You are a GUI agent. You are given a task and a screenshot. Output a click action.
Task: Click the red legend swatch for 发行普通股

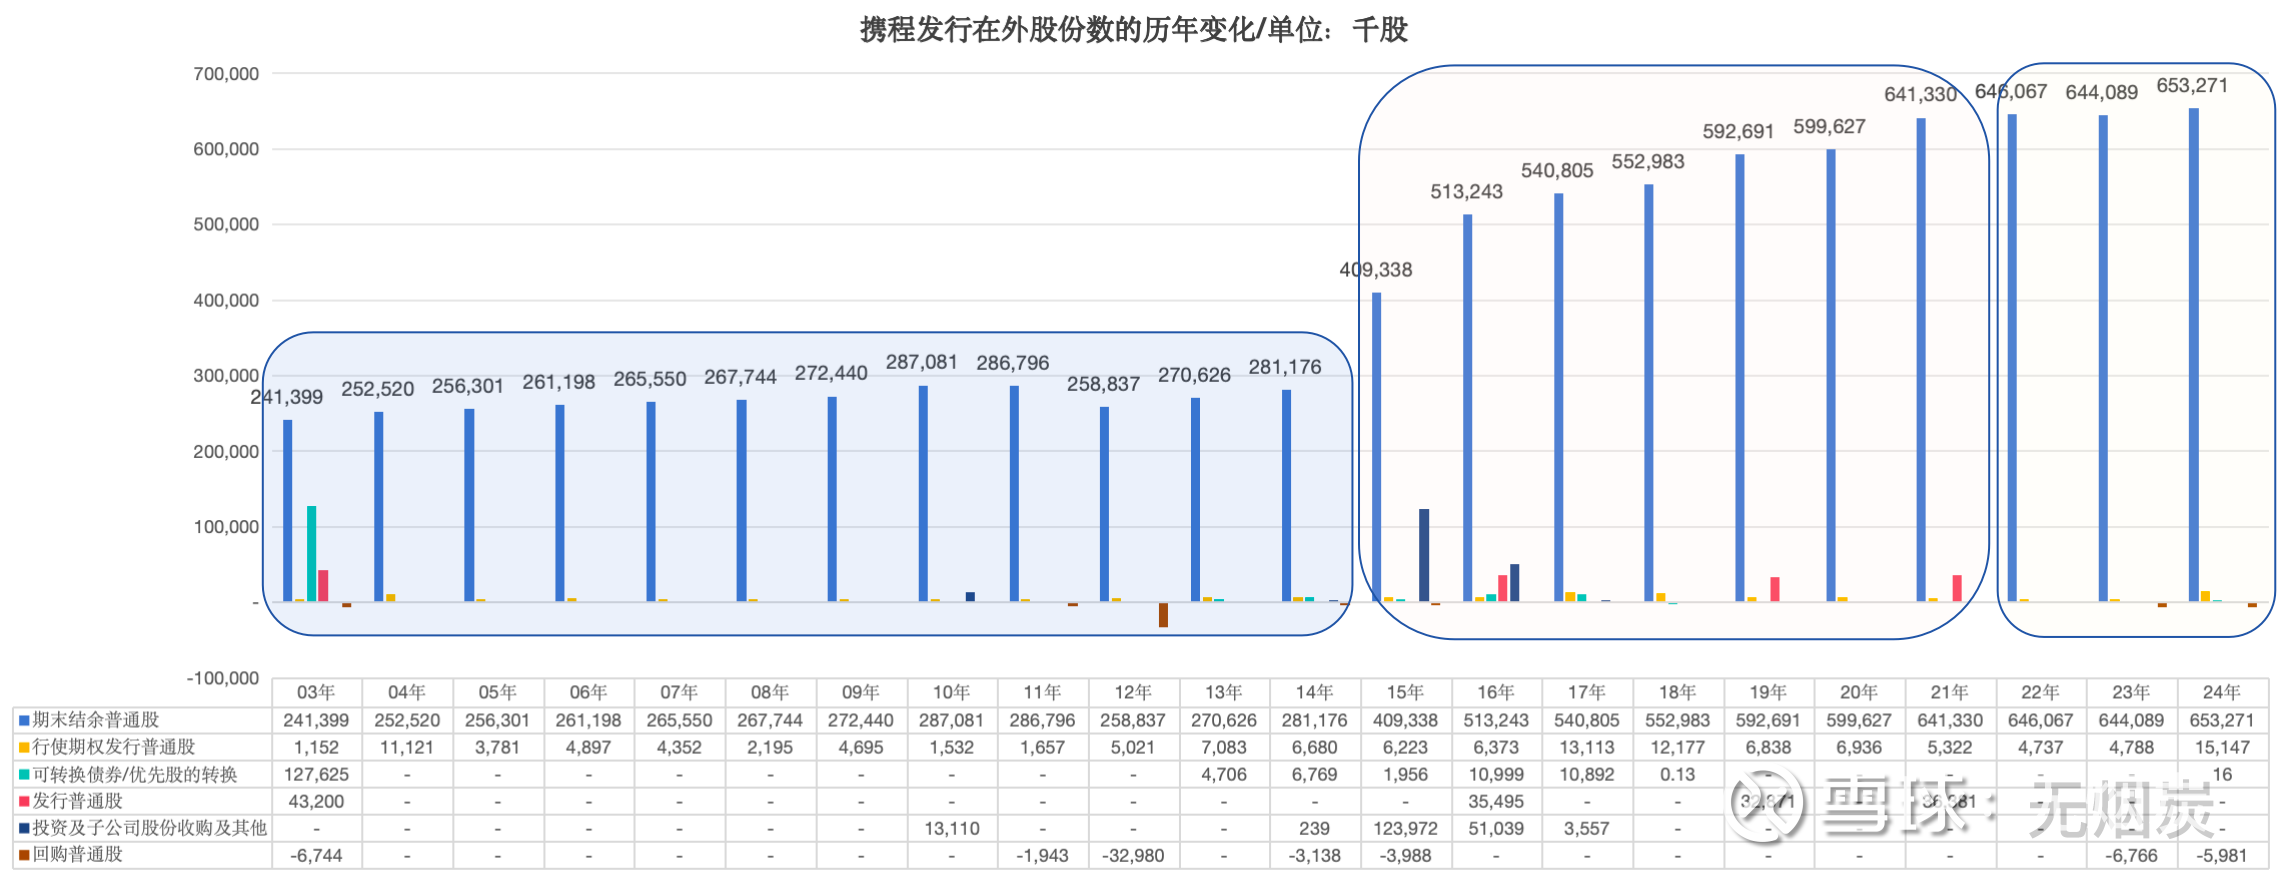pyautogui.click(x=24, y=801)
